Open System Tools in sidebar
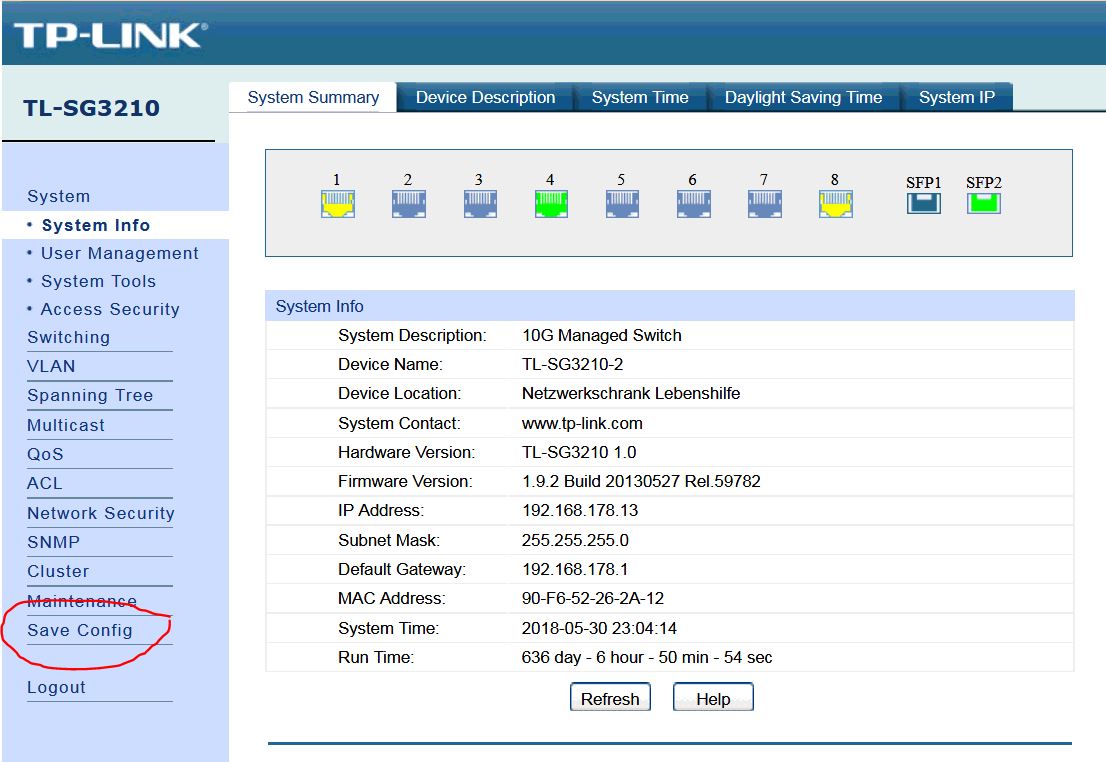Viewport: 1106px width, 762px height. [x=98, y=282]
